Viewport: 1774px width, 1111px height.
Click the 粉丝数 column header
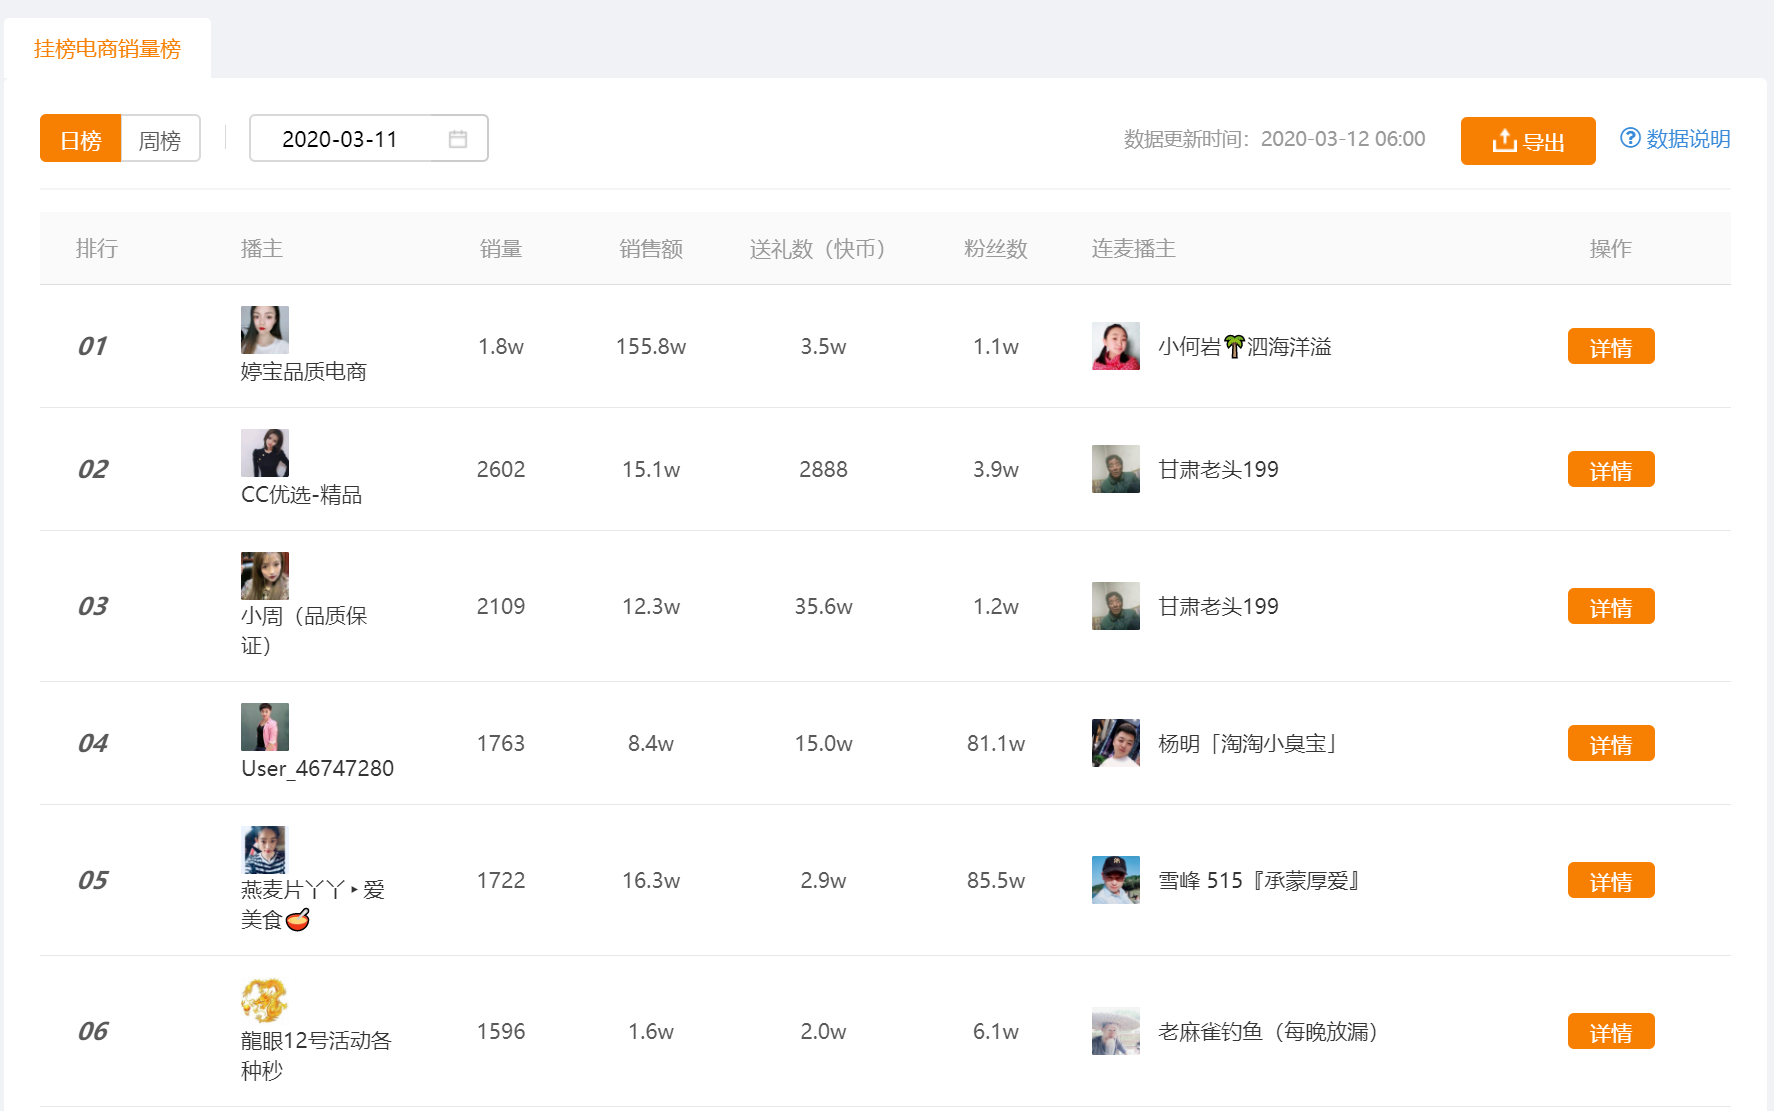(x=995, y=249)
